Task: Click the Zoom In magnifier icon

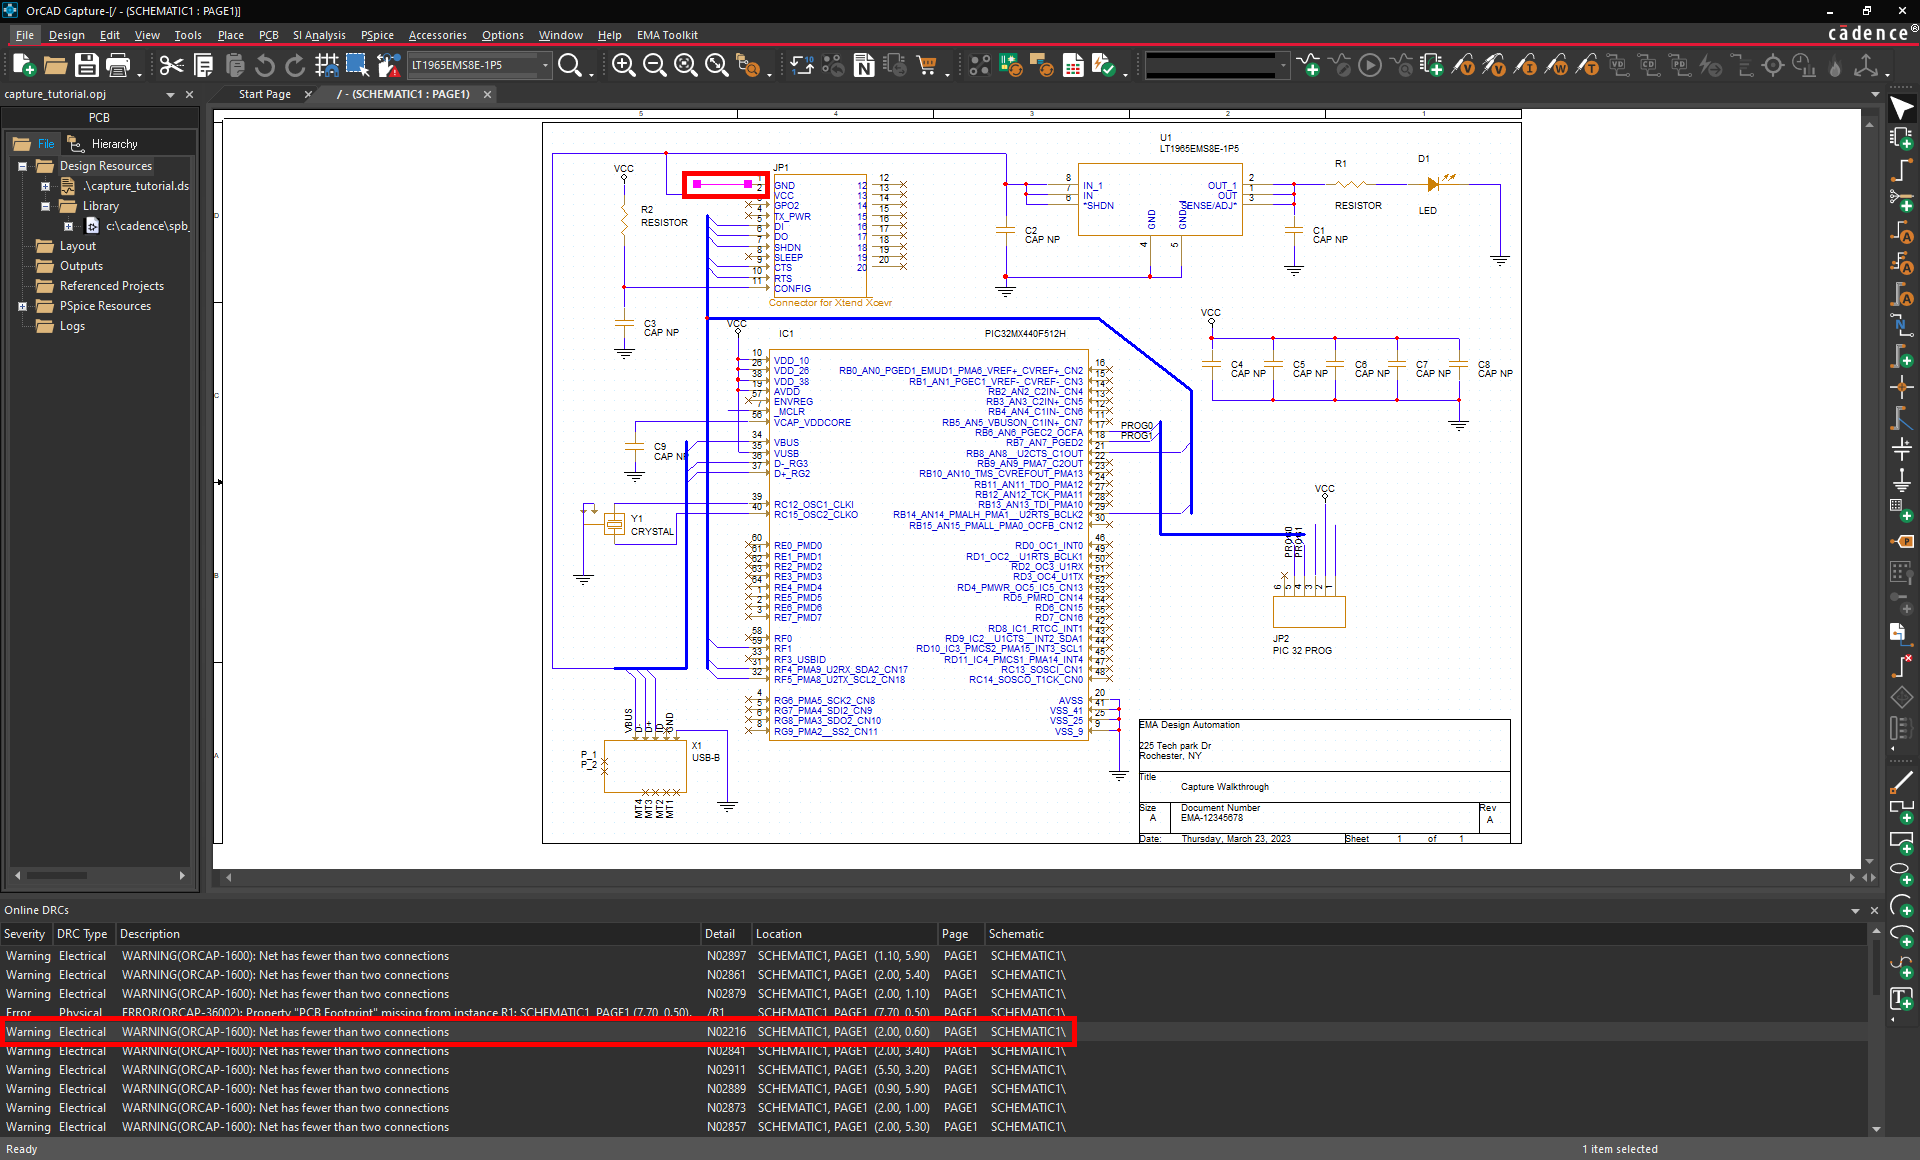Action: coord(623,66)
